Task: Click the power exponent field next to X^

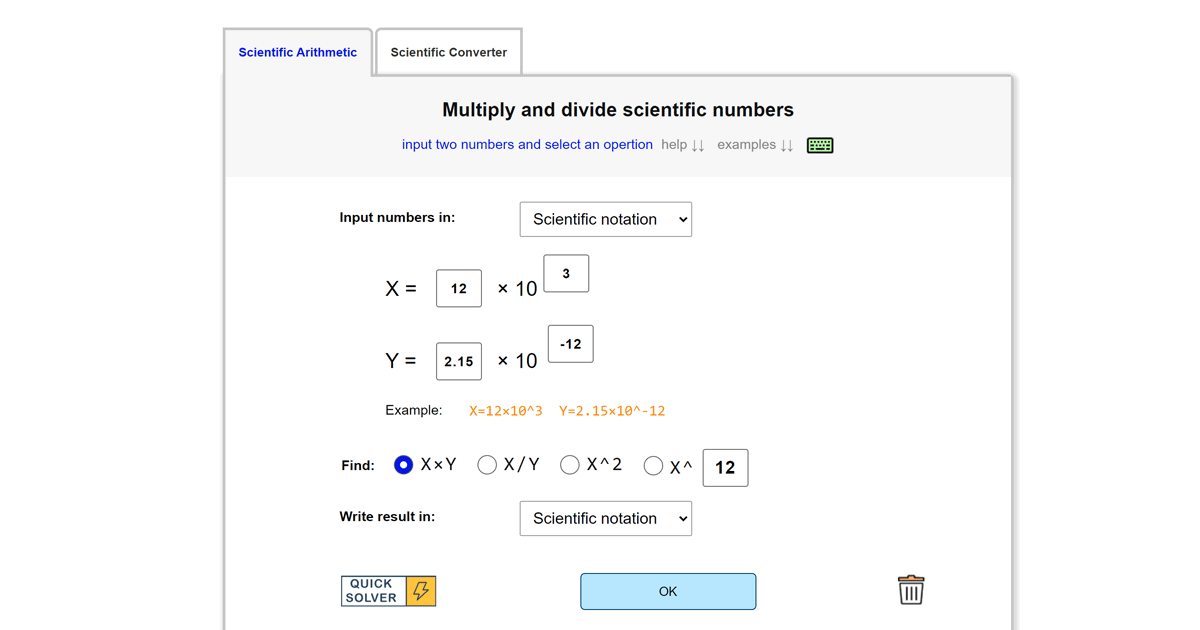Action: (725, 467)
